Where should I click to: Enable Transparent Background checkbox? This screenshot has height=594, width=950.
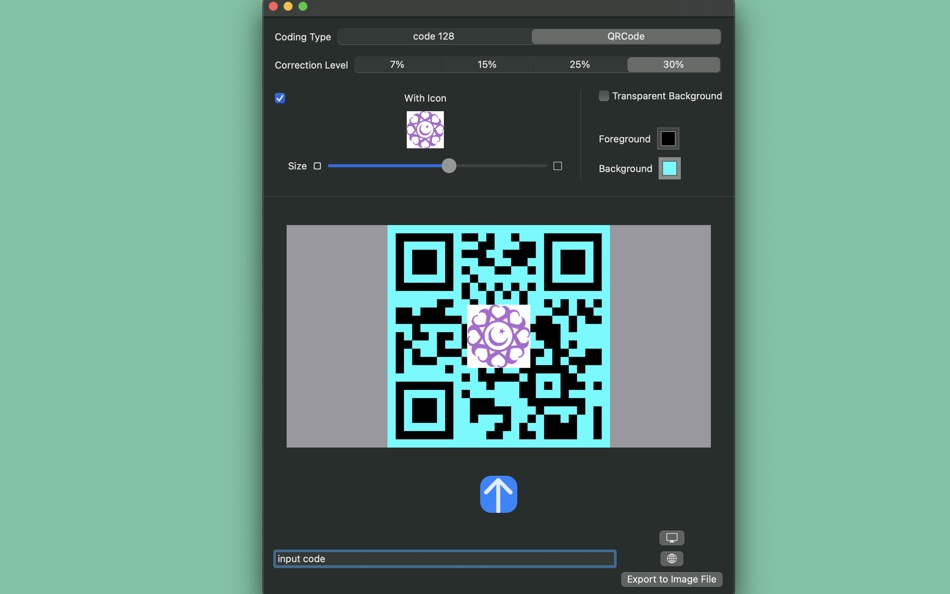(604, 96)
